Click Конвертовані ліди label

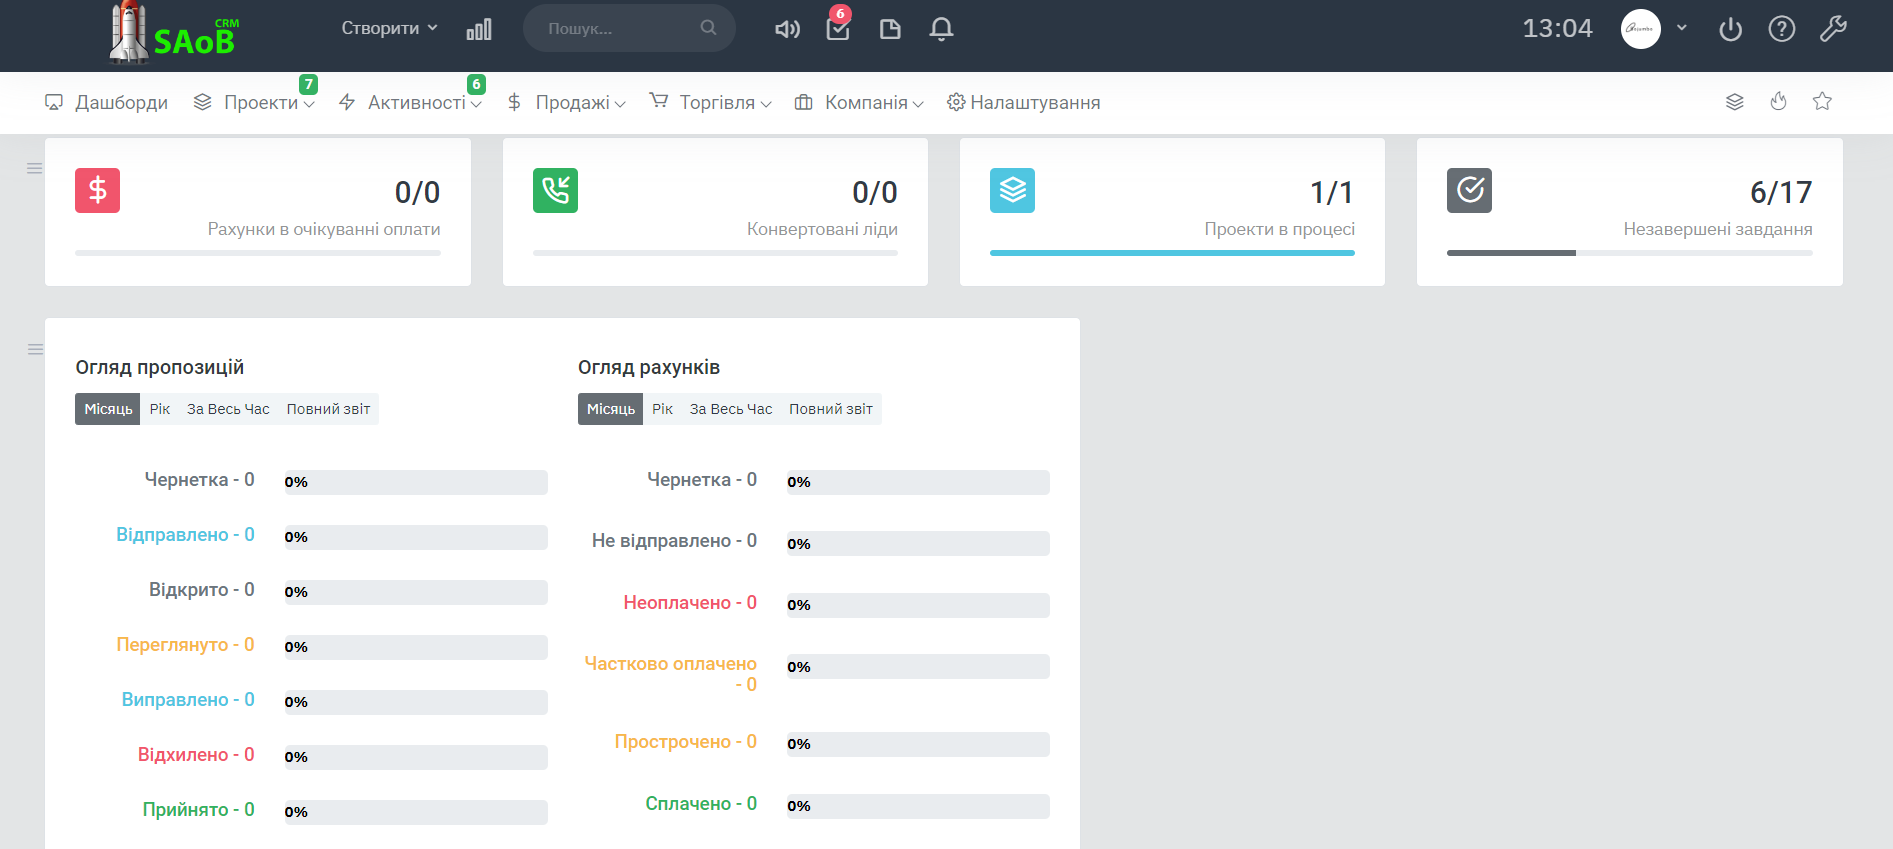[x=822, y=229]
